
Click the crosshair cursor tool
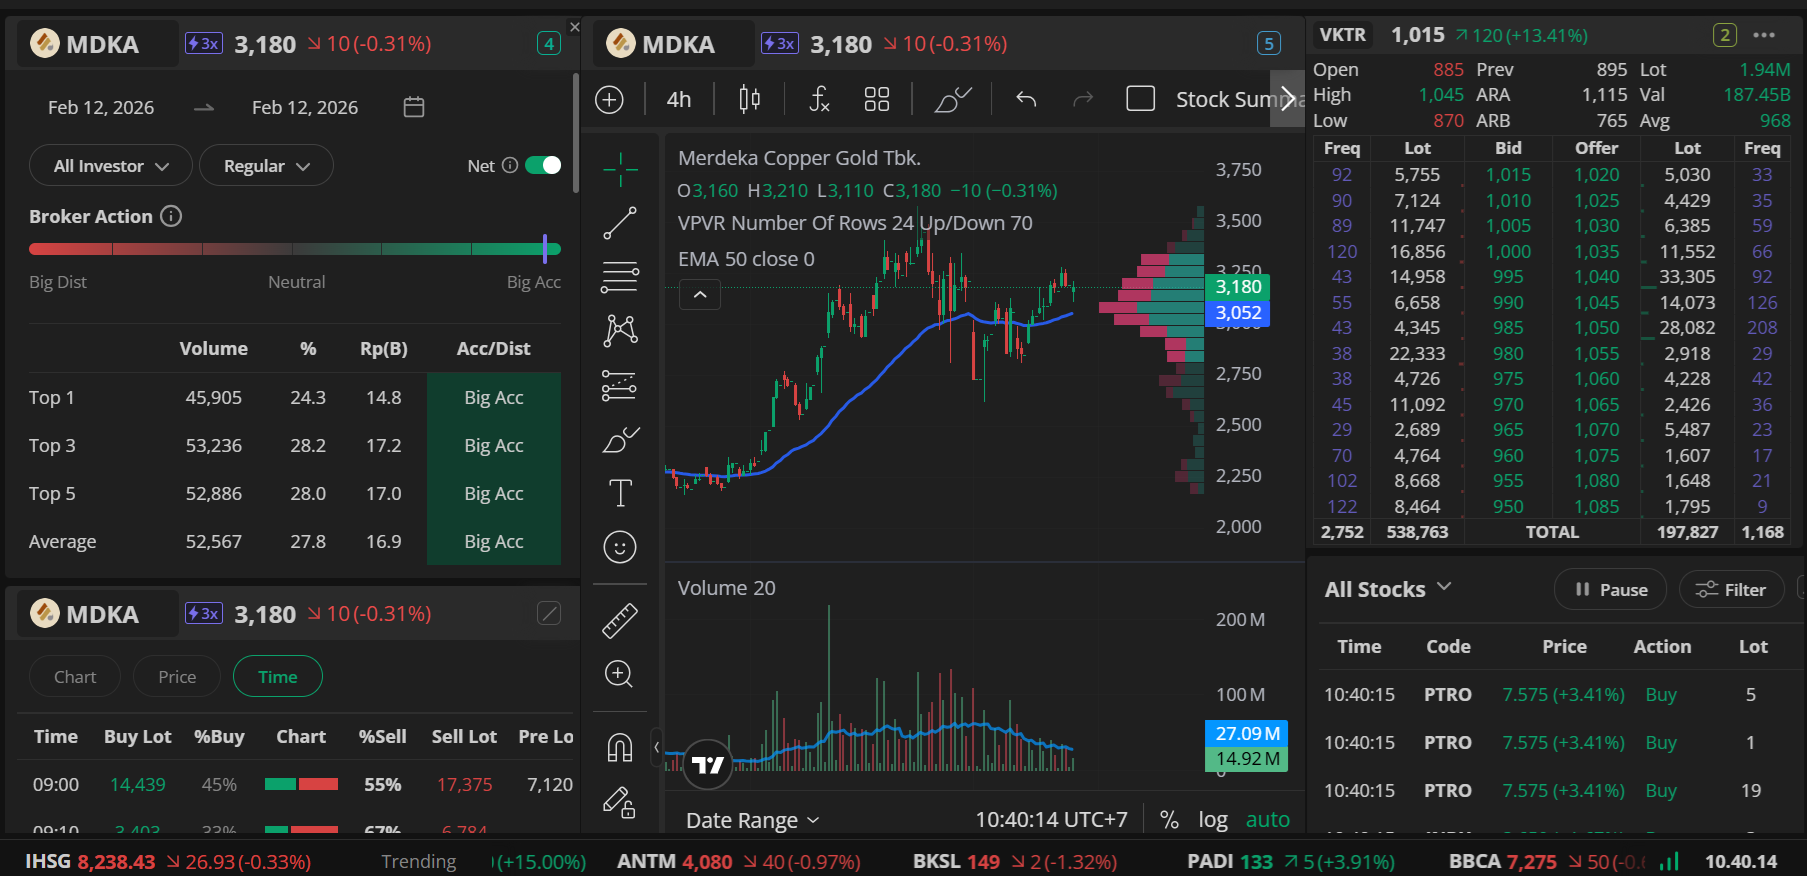(x=620, y=169)
